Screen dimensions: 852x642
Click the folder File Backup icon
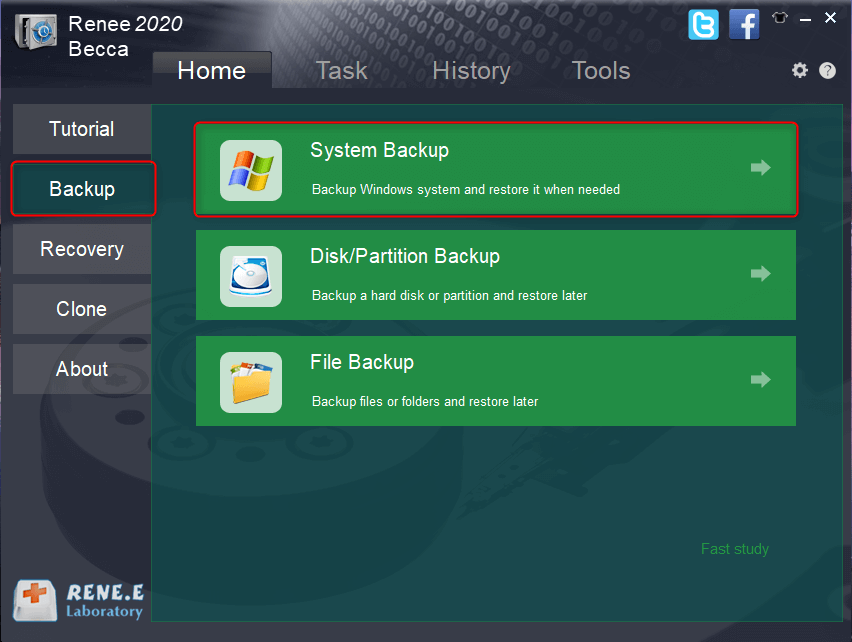pyautogui.click(x=250, y=382)
